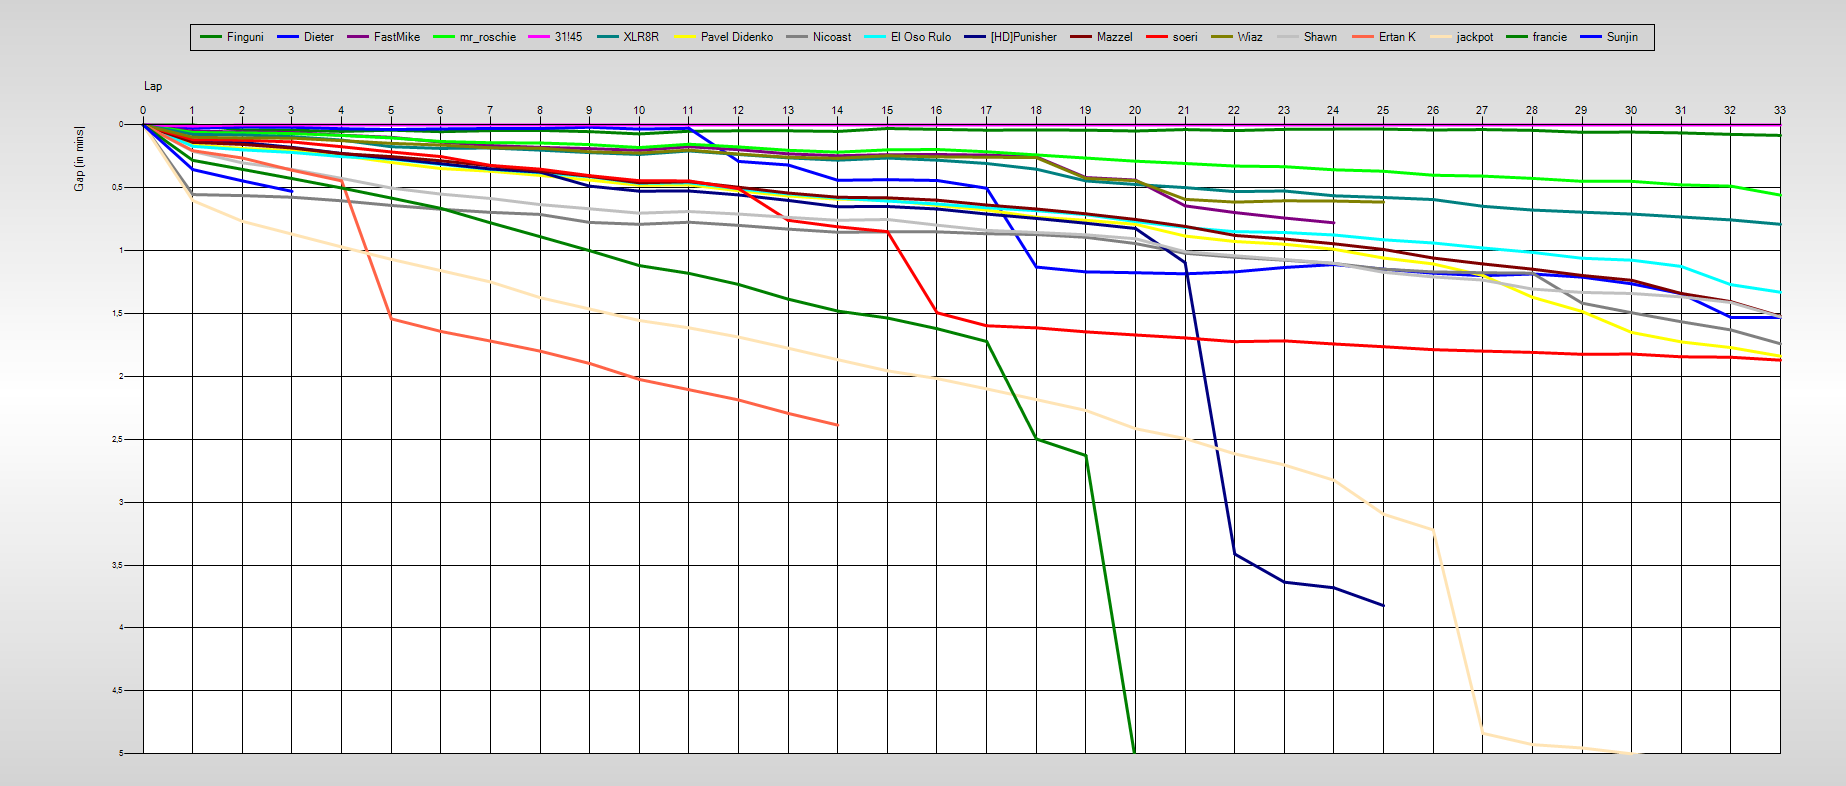Click lap number 17 on the axis
Screen dimensions: 1846x786
pos(986,110)
